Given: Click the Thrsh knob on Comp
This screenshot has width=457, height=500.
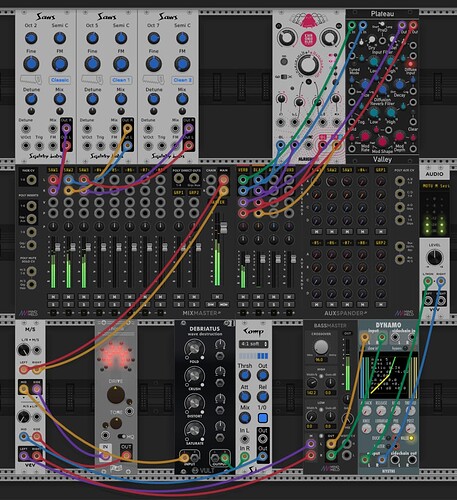Looking at the screenshot, I should (x=245, y=375).
